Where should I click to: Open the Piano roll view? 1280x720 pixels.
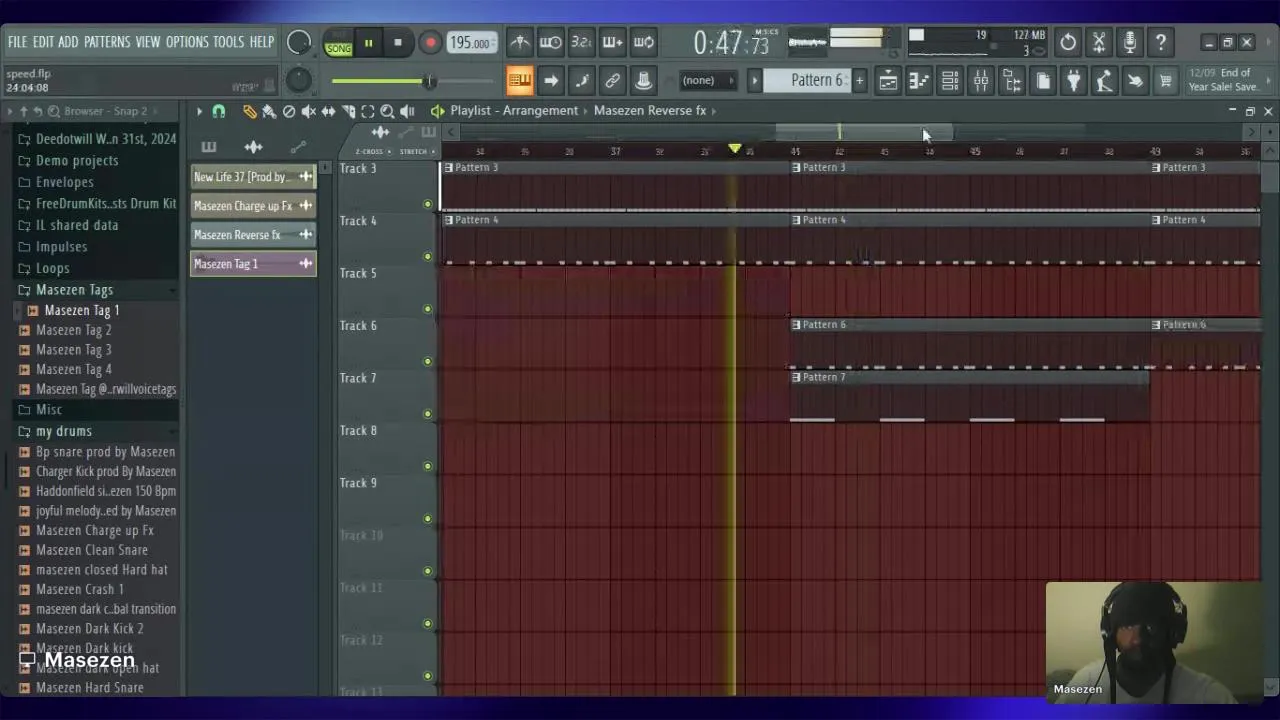click(x=919, y=81)
